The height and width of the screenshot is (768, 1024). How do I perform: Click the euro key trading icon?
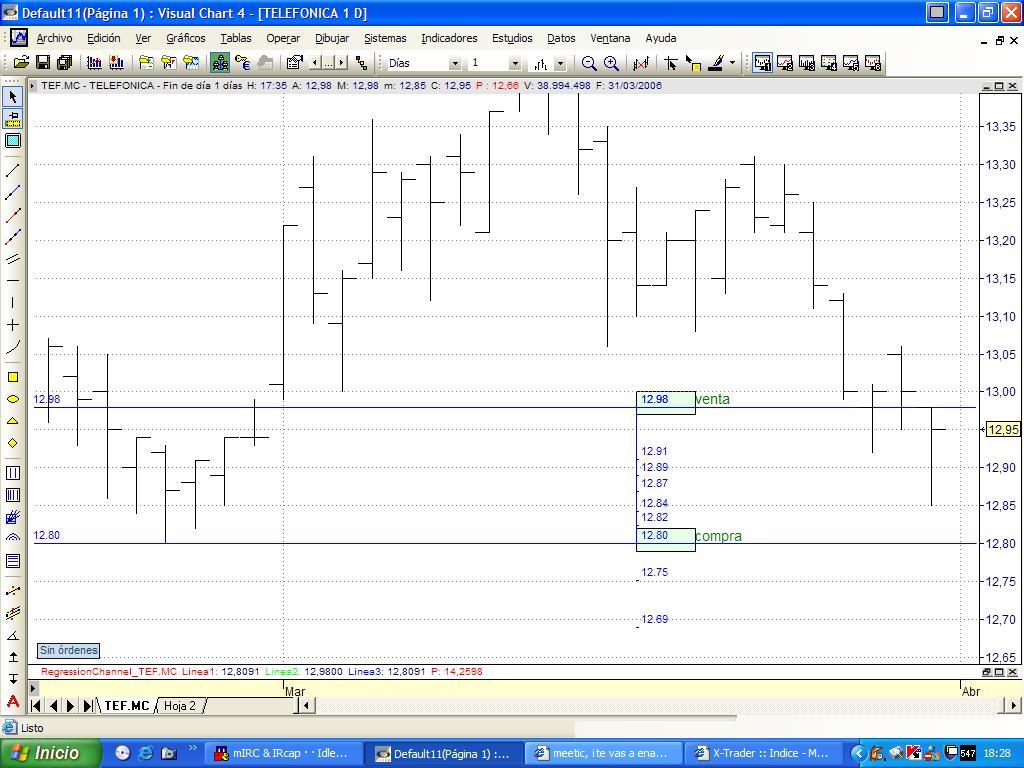pos(242,63)
